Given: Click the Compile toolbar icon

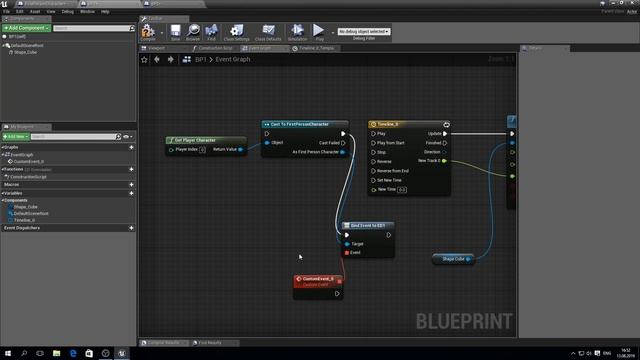Looking at the screenshot, I should point(148,32).
